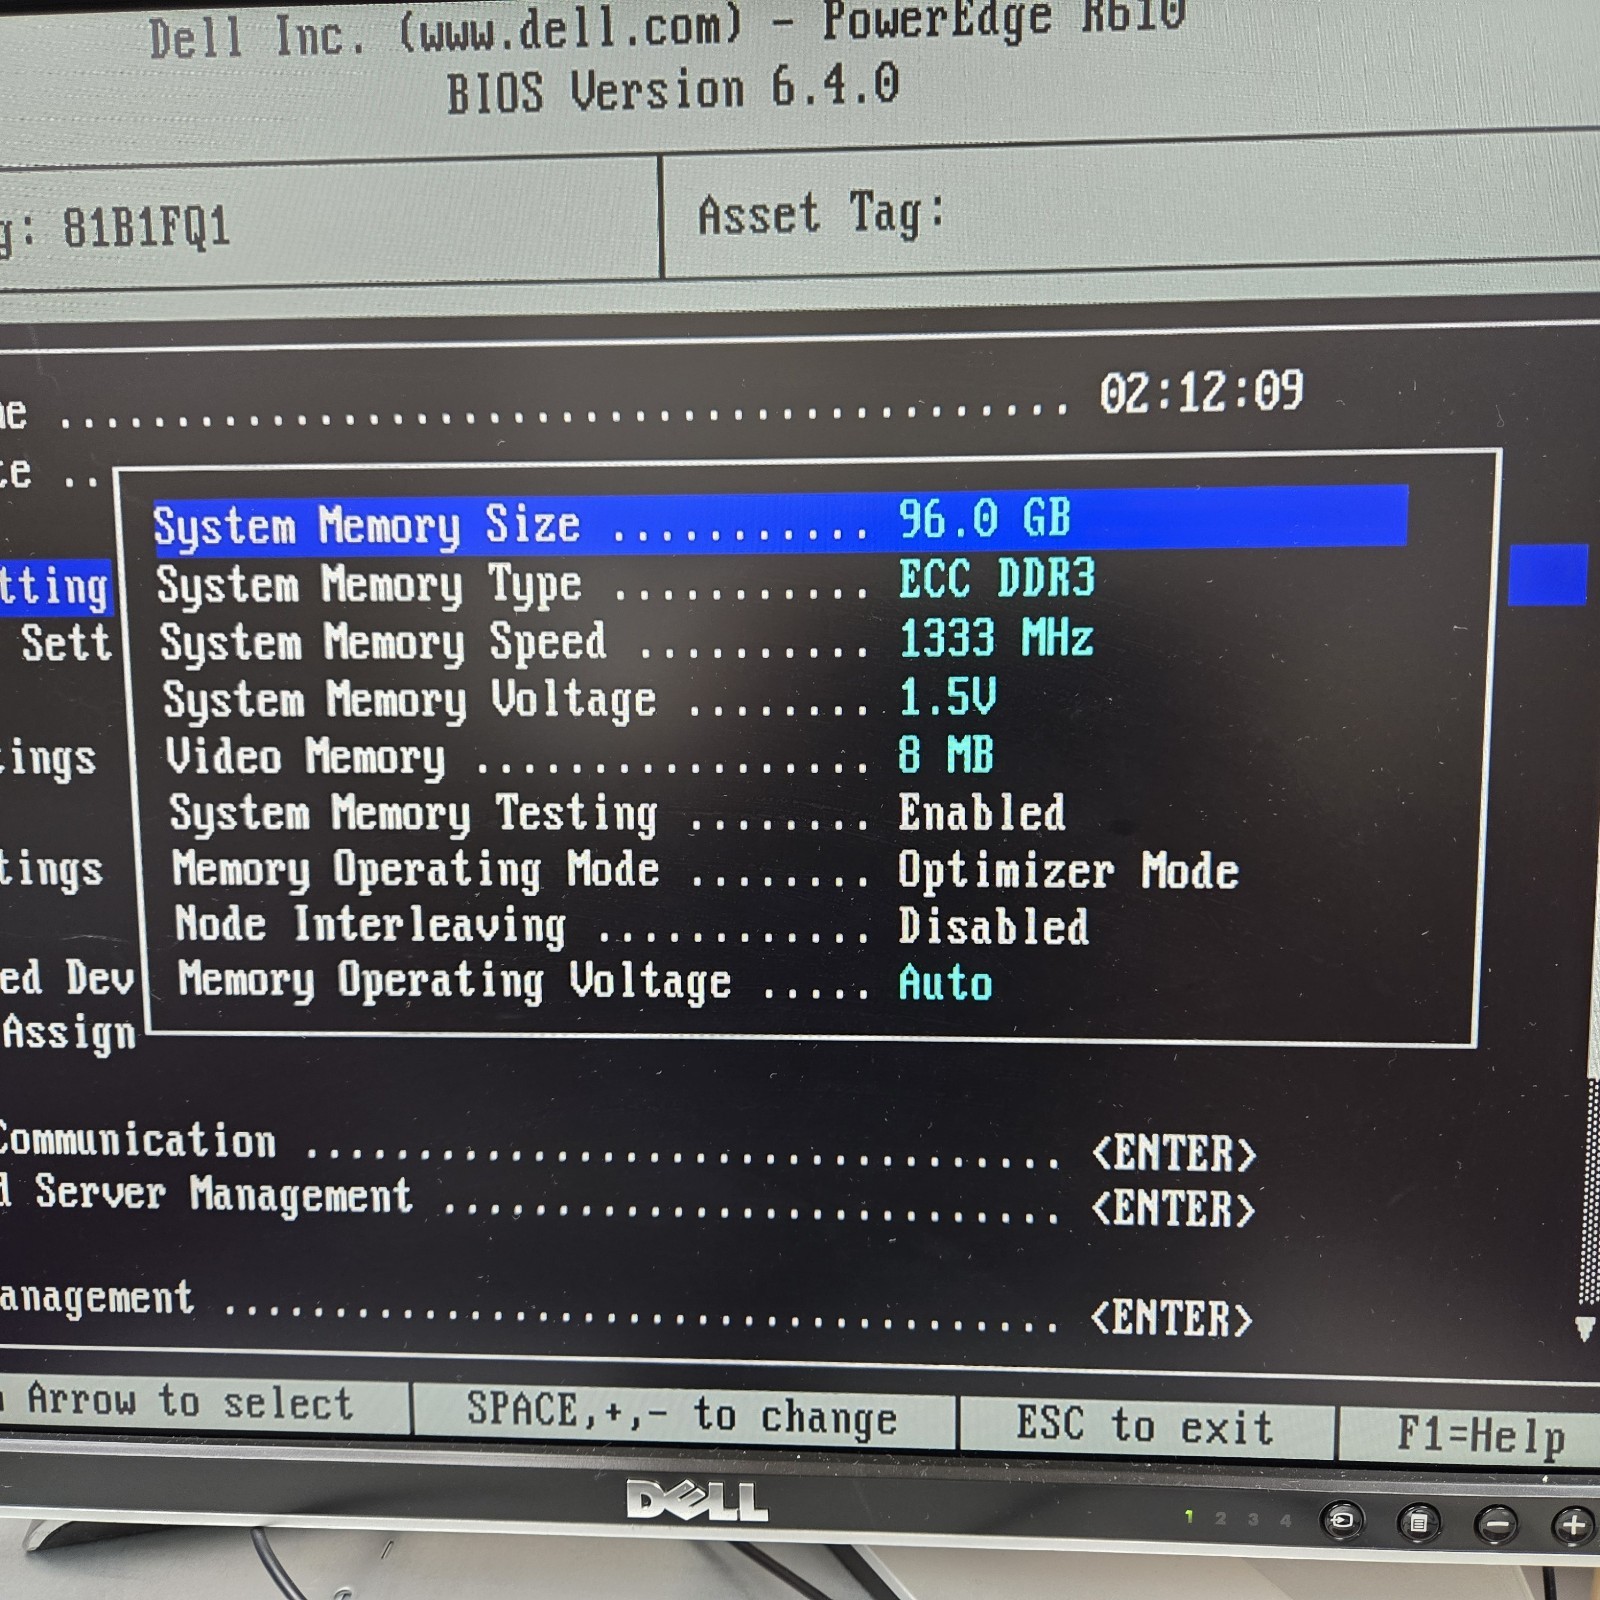The height and width of the screenshot is (1600, 1600).
Task: Change Memory Operating Voltage Auto value
Action: (945, 982)
